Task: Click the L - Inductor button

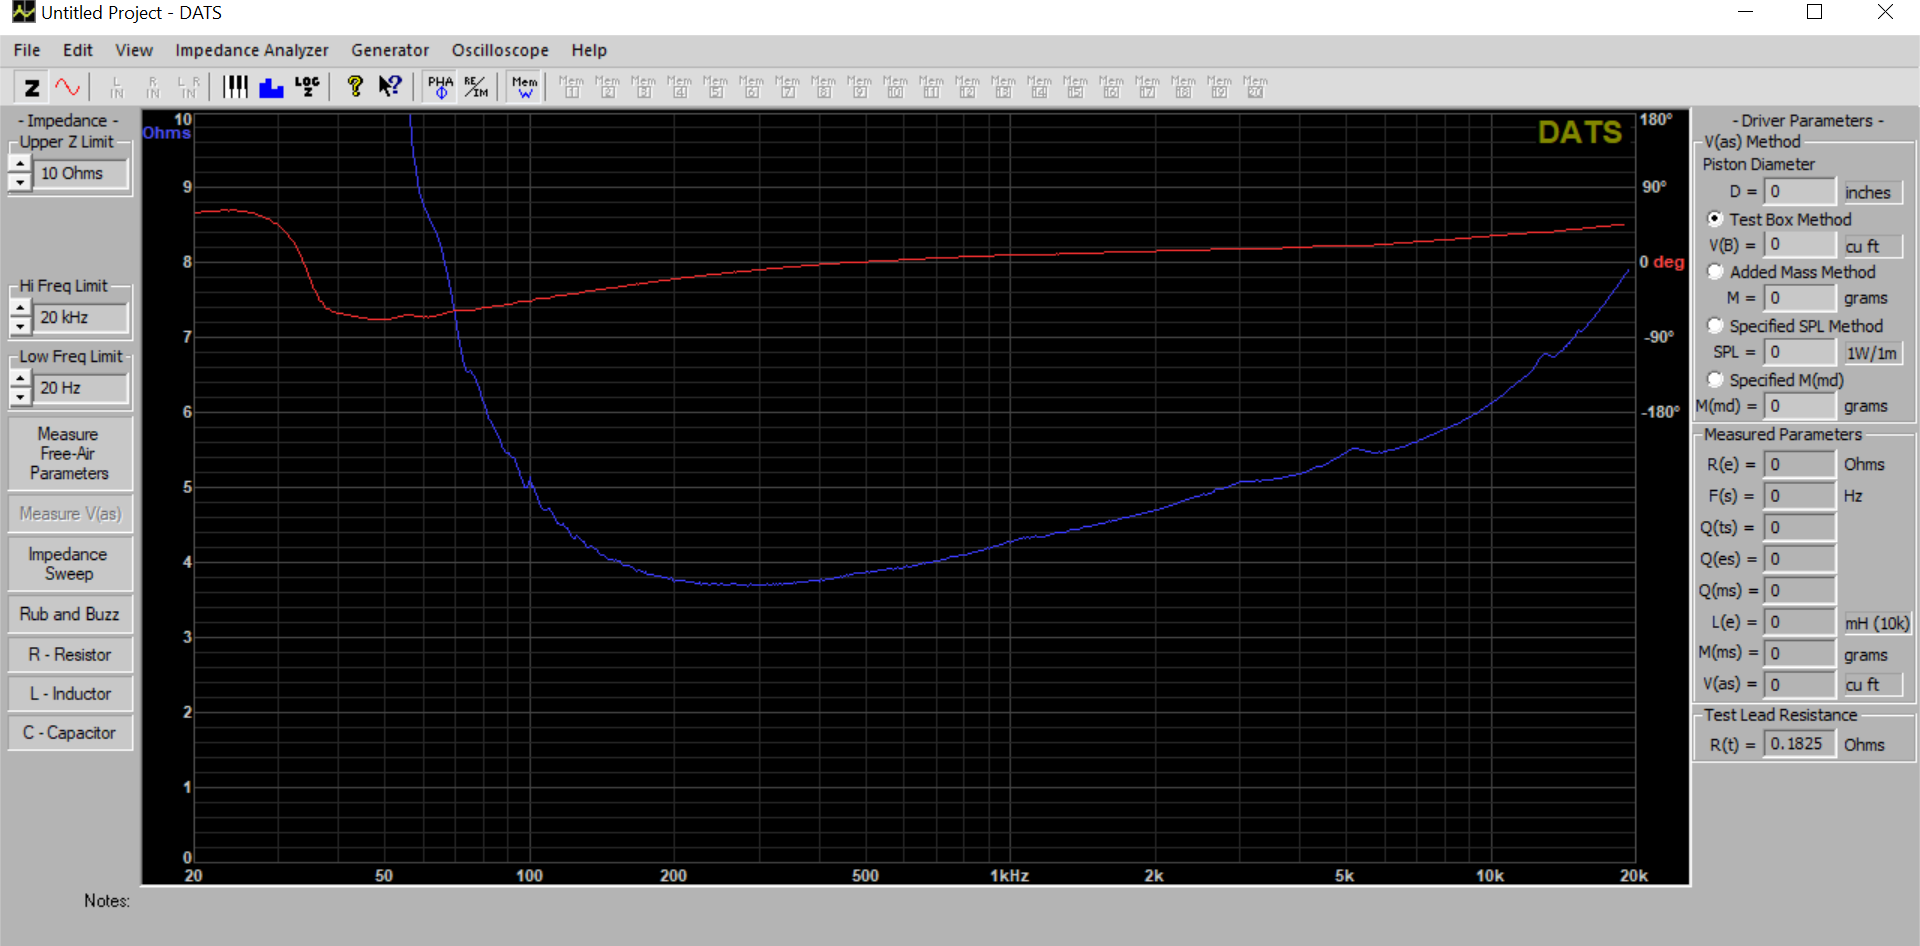Action: pos(69,694)
